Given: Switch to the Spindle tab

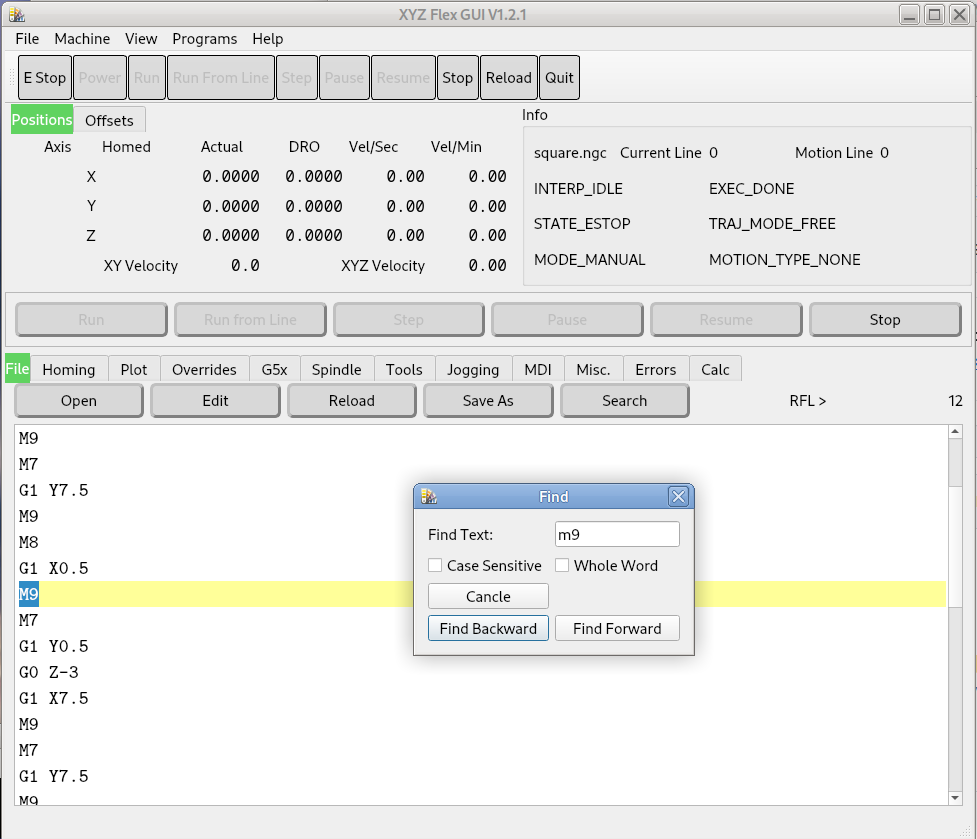Looking at the screenshot, I should [x=336, y=369].
